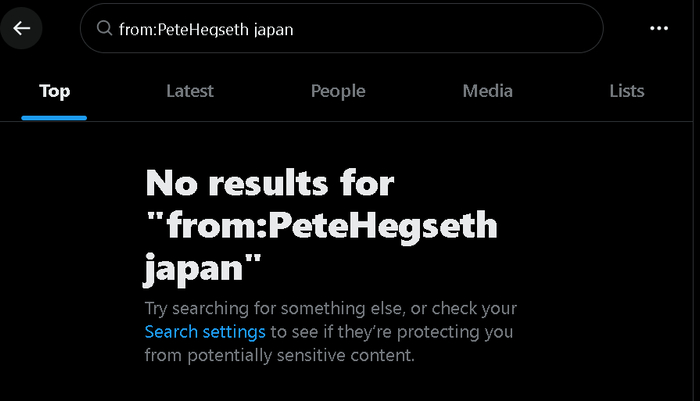The width and height of the screenshot is (700, 401).
Task: Click the blue underline beneath Top tab
Action: (54, 117)
